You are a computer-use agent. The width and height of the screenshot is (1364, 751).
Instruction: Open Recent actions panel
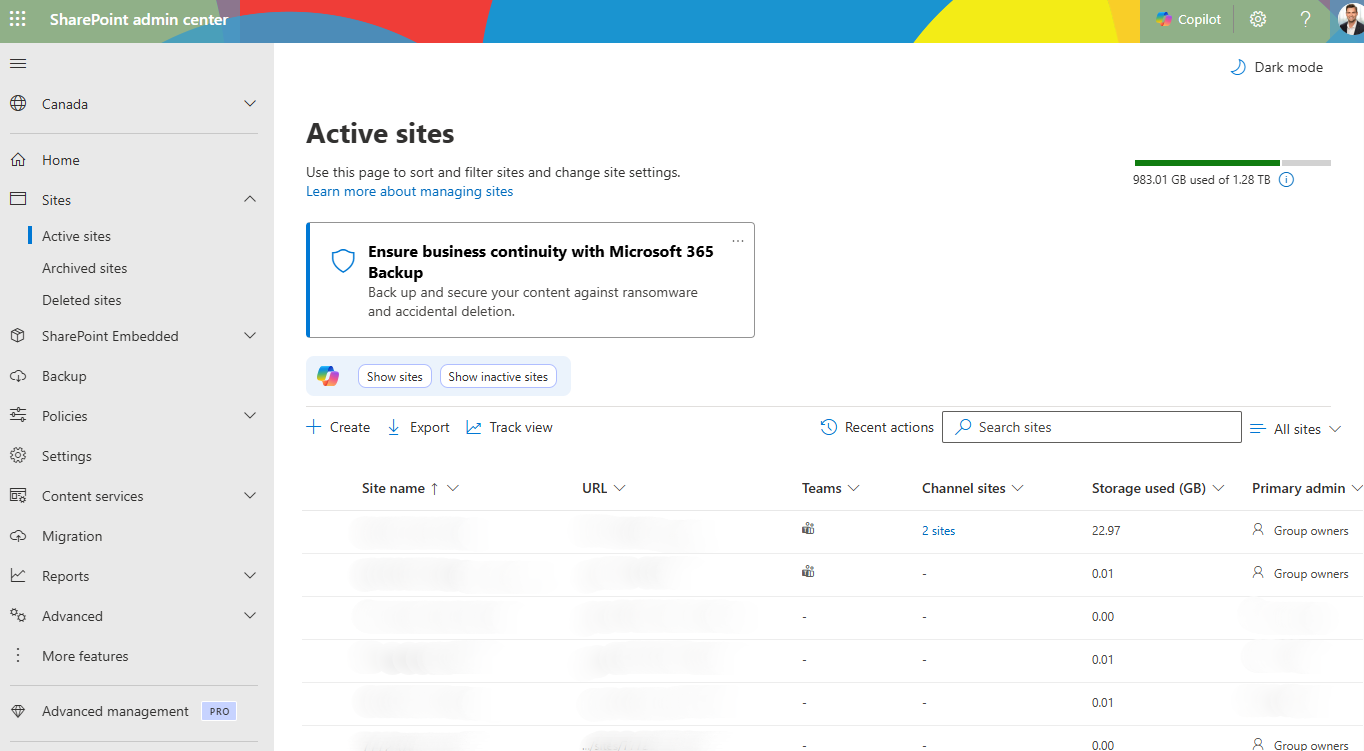(x=877, y=427)
